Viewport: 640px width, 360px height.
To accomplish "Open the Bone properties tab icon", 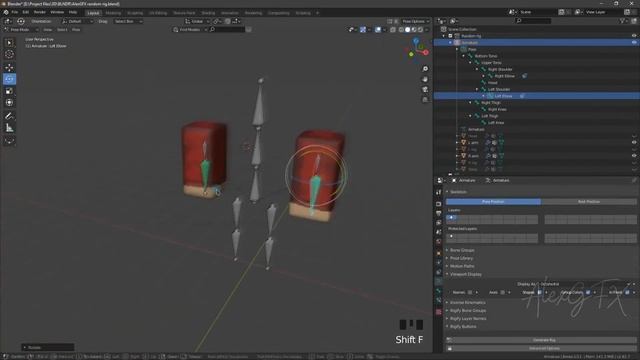I will point(439,291).
